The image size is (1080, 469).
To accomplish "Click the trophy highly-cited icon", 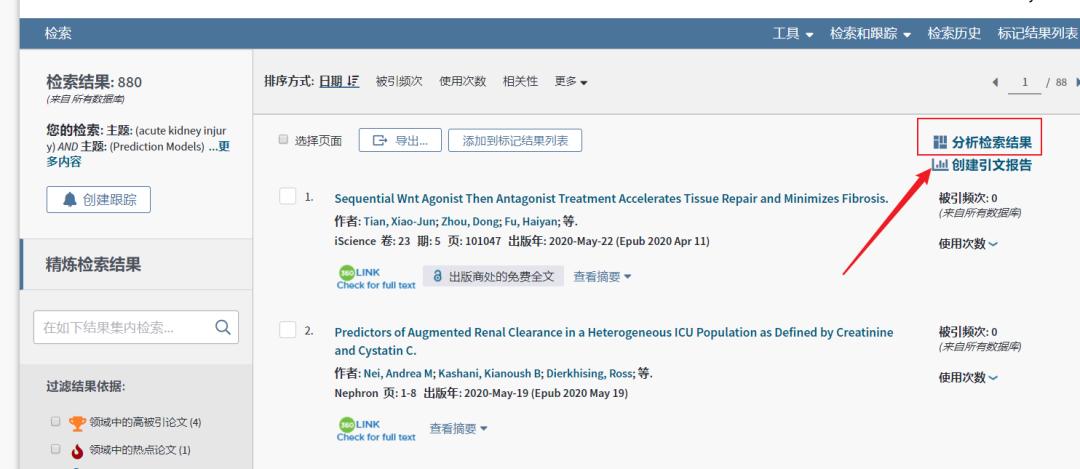I will coord(77,422).
